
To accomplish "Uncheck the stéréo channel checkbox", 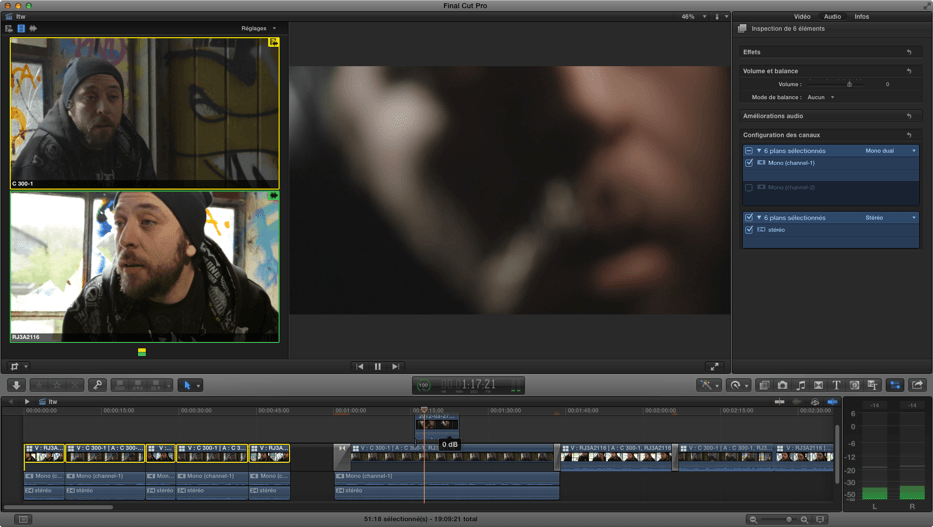I will tap(749, 230).
